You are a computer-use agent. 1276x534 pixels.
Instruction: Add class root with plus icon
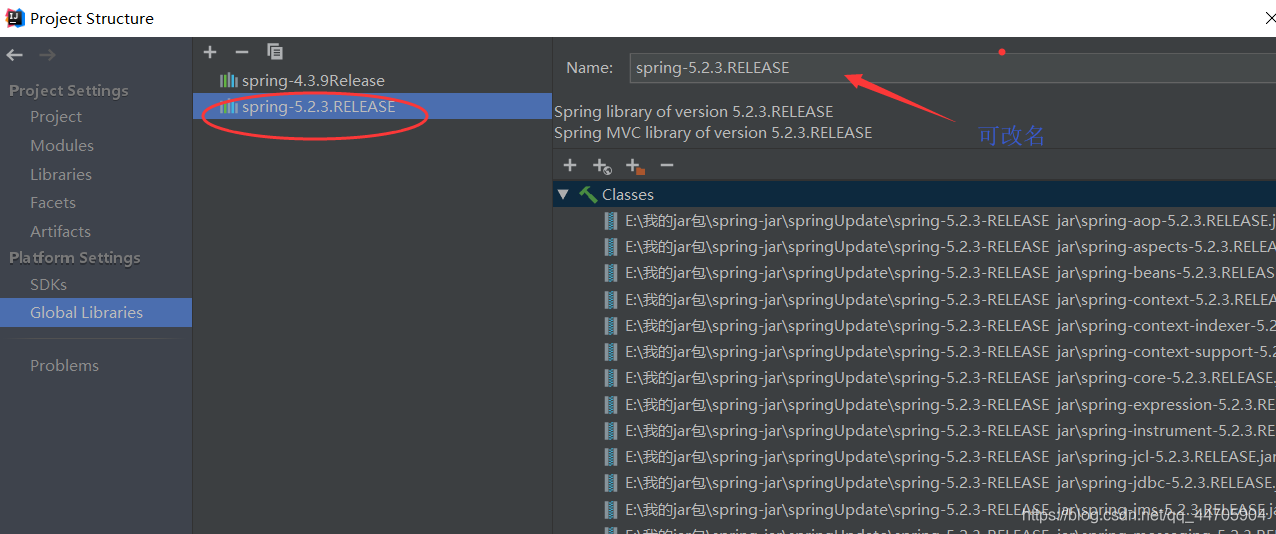pos(570,165)
